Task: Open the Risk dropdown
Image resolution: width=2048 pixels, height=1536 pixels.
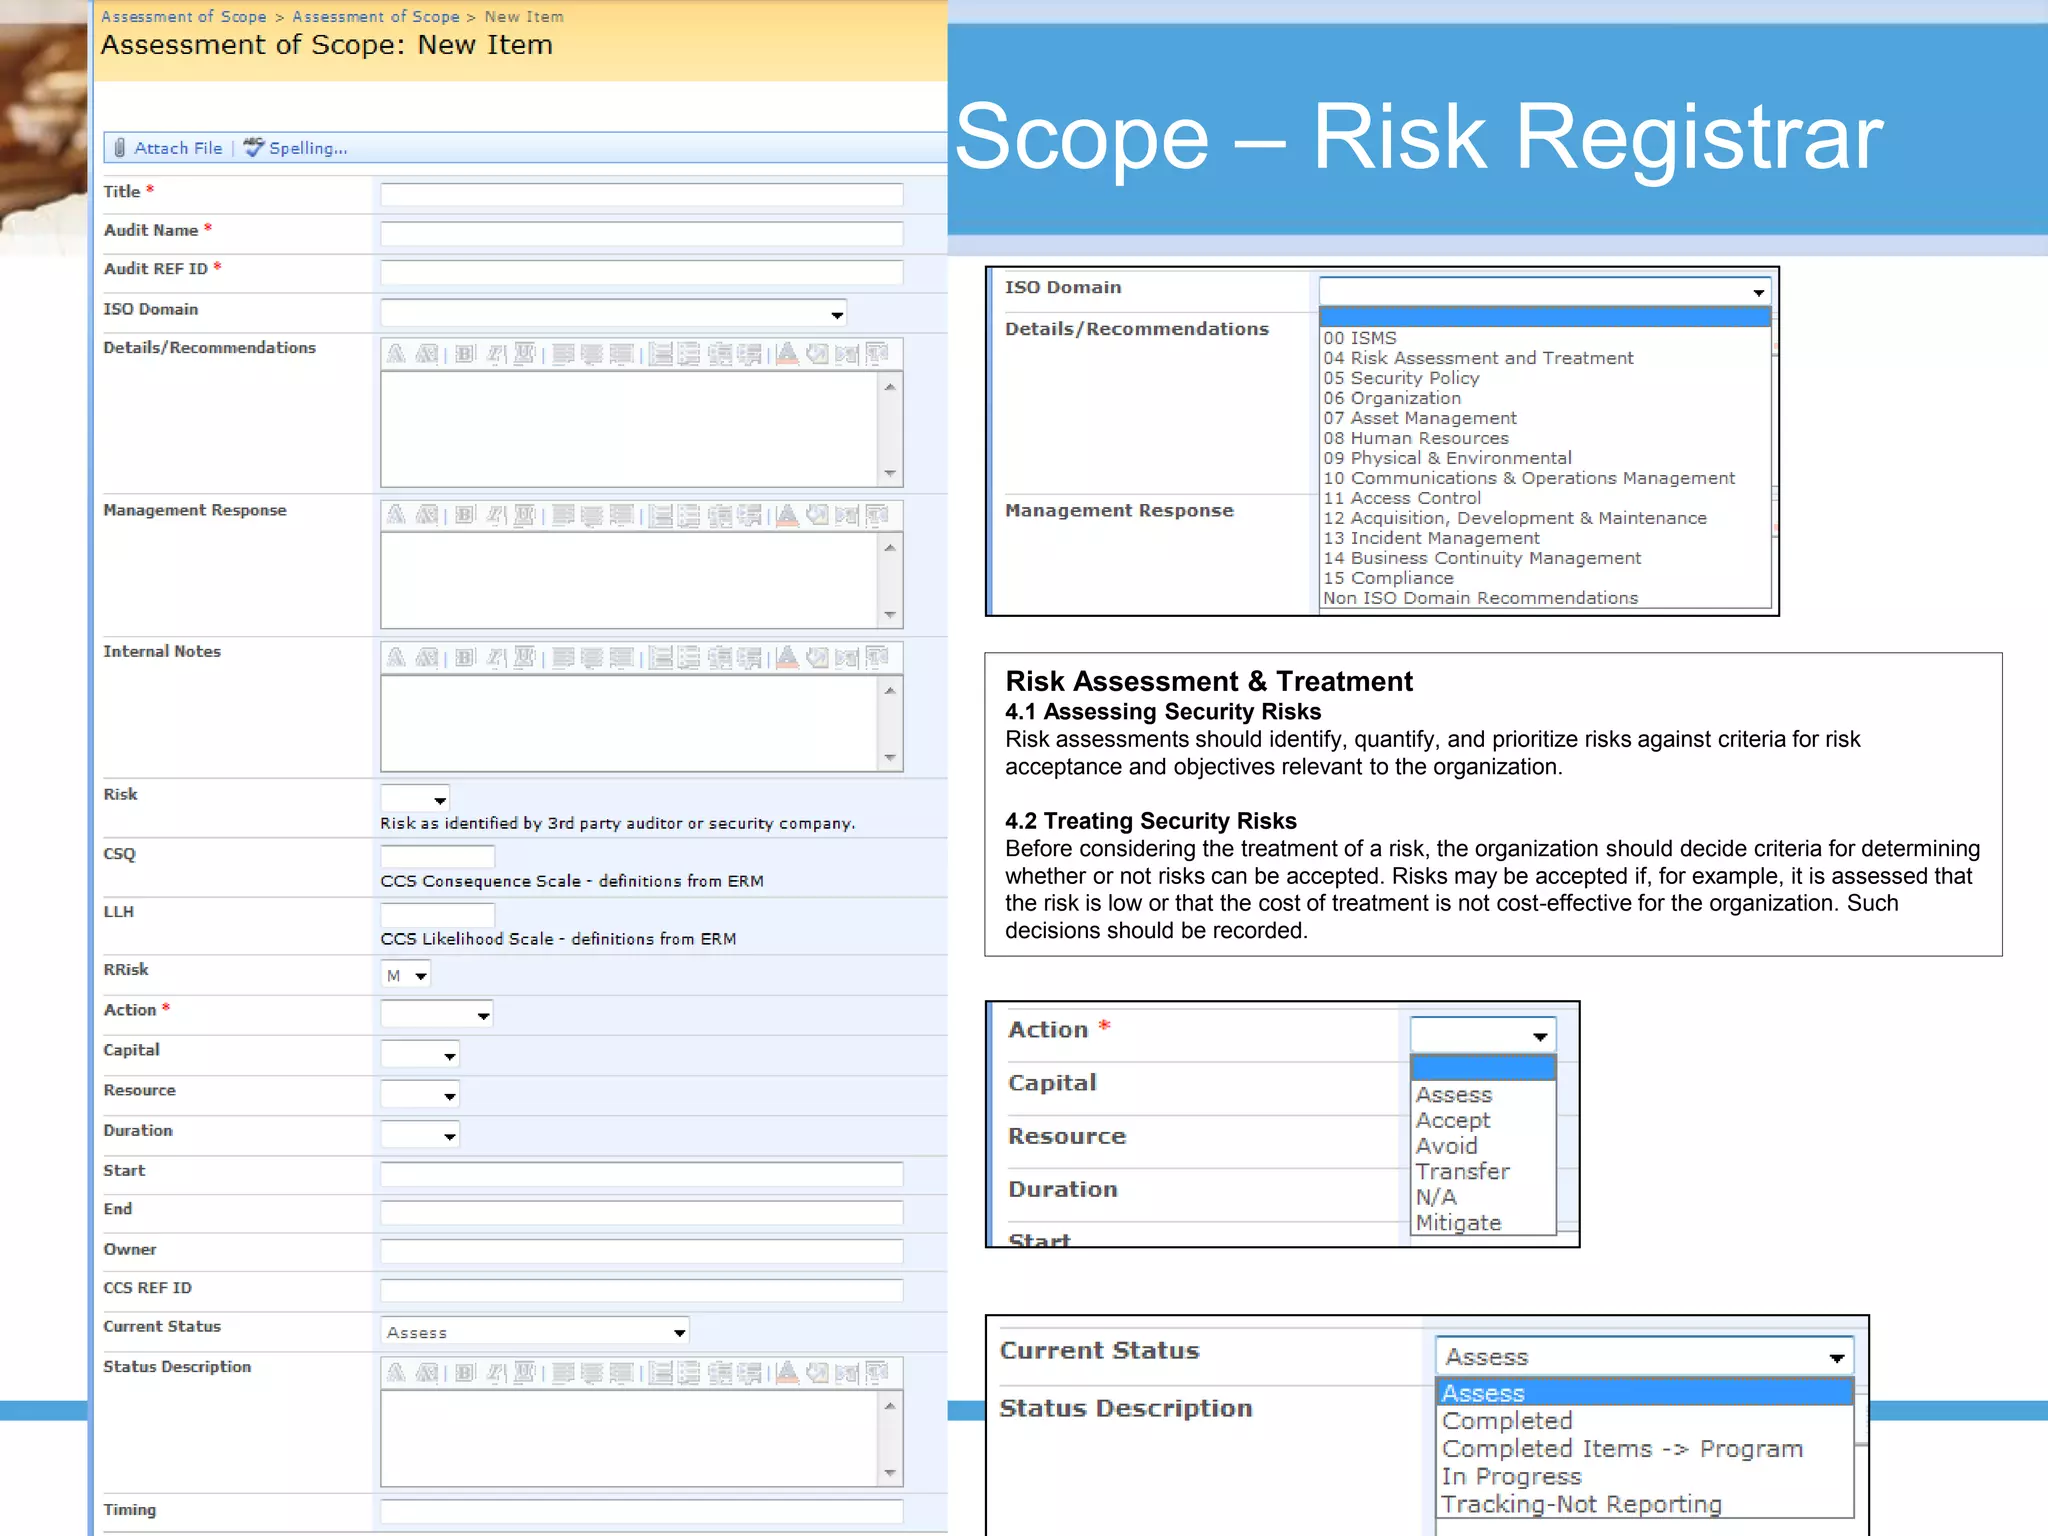Action: pos(415,798)
